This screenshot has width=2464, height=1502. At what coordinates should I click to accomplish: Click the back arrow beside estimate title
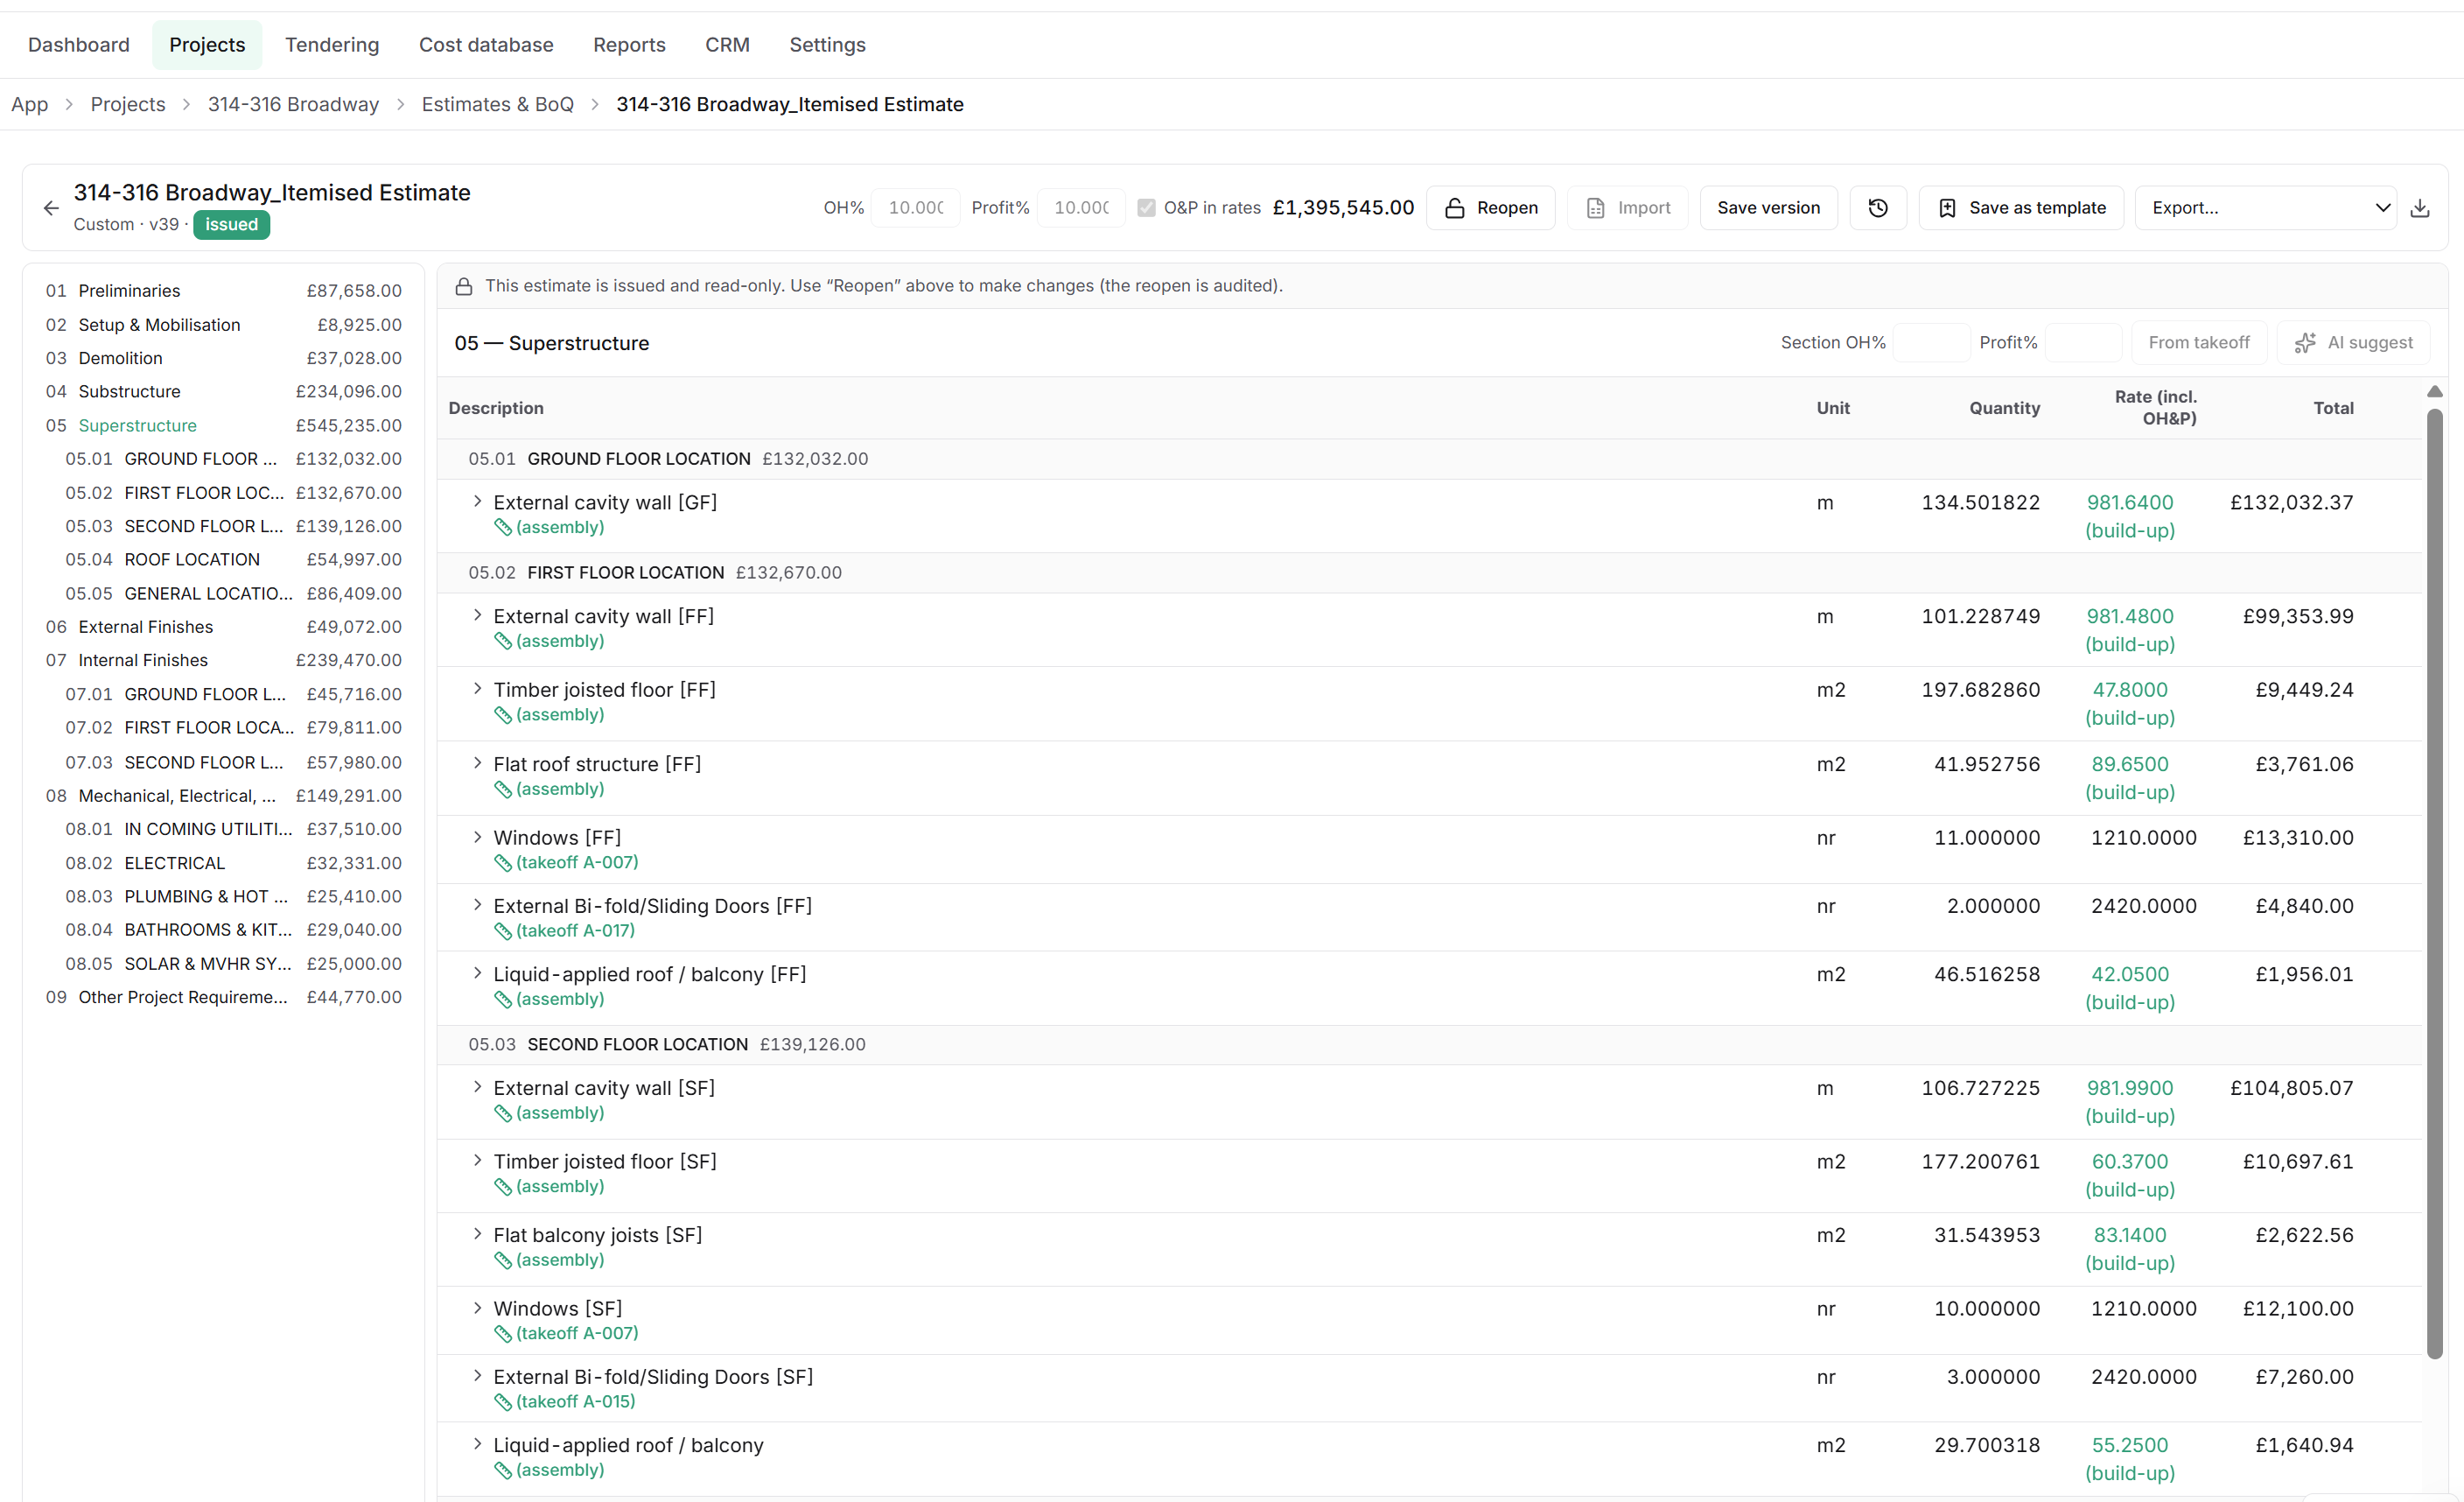(x=51, y=208)
